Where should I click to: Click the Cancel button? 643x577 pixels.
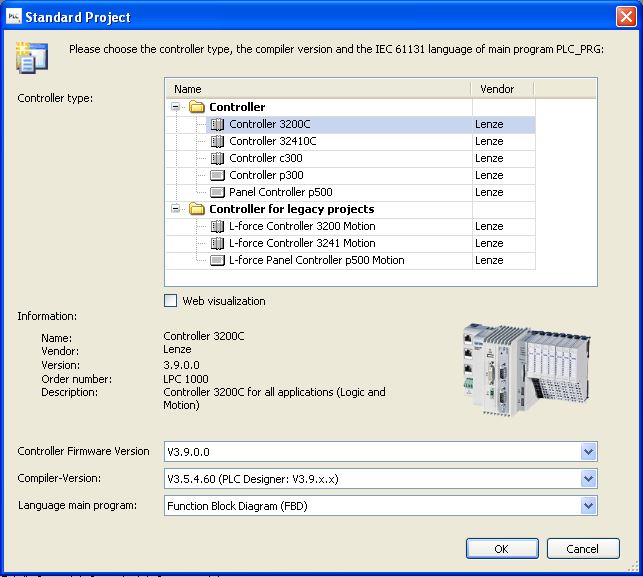tap(583, 549)
